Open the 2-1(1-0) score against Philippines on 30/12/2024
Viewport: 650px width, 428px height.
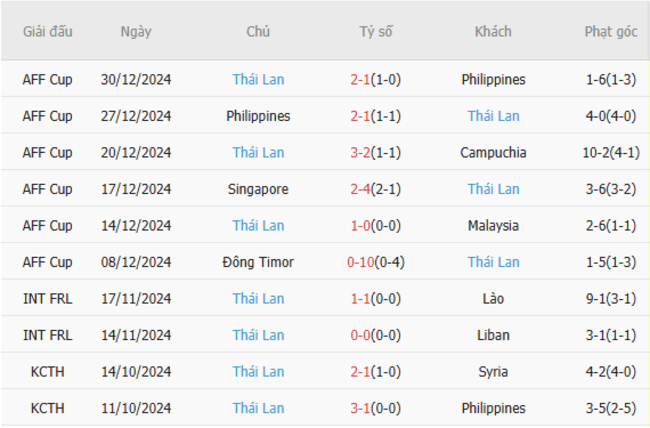click(376, 79)
